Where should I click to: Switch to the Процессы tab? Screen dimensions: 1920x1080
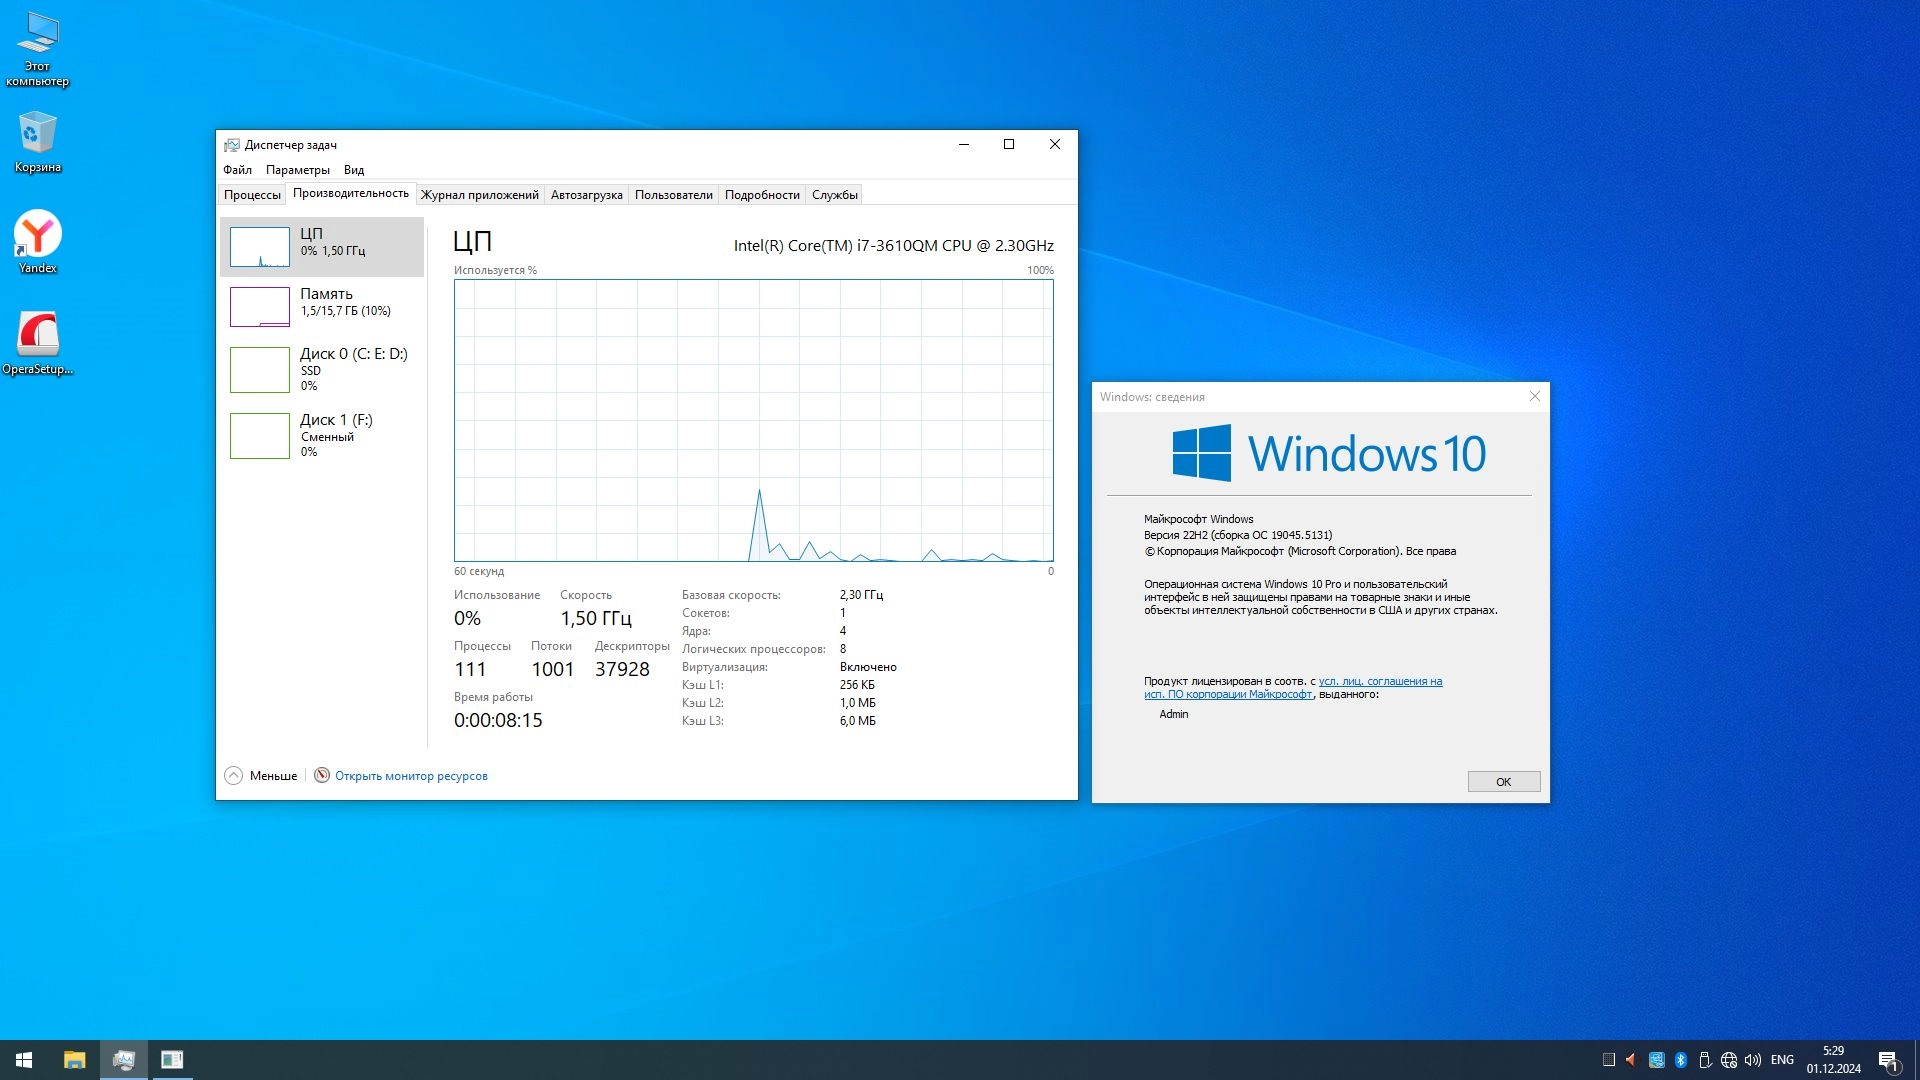point(252,195)
